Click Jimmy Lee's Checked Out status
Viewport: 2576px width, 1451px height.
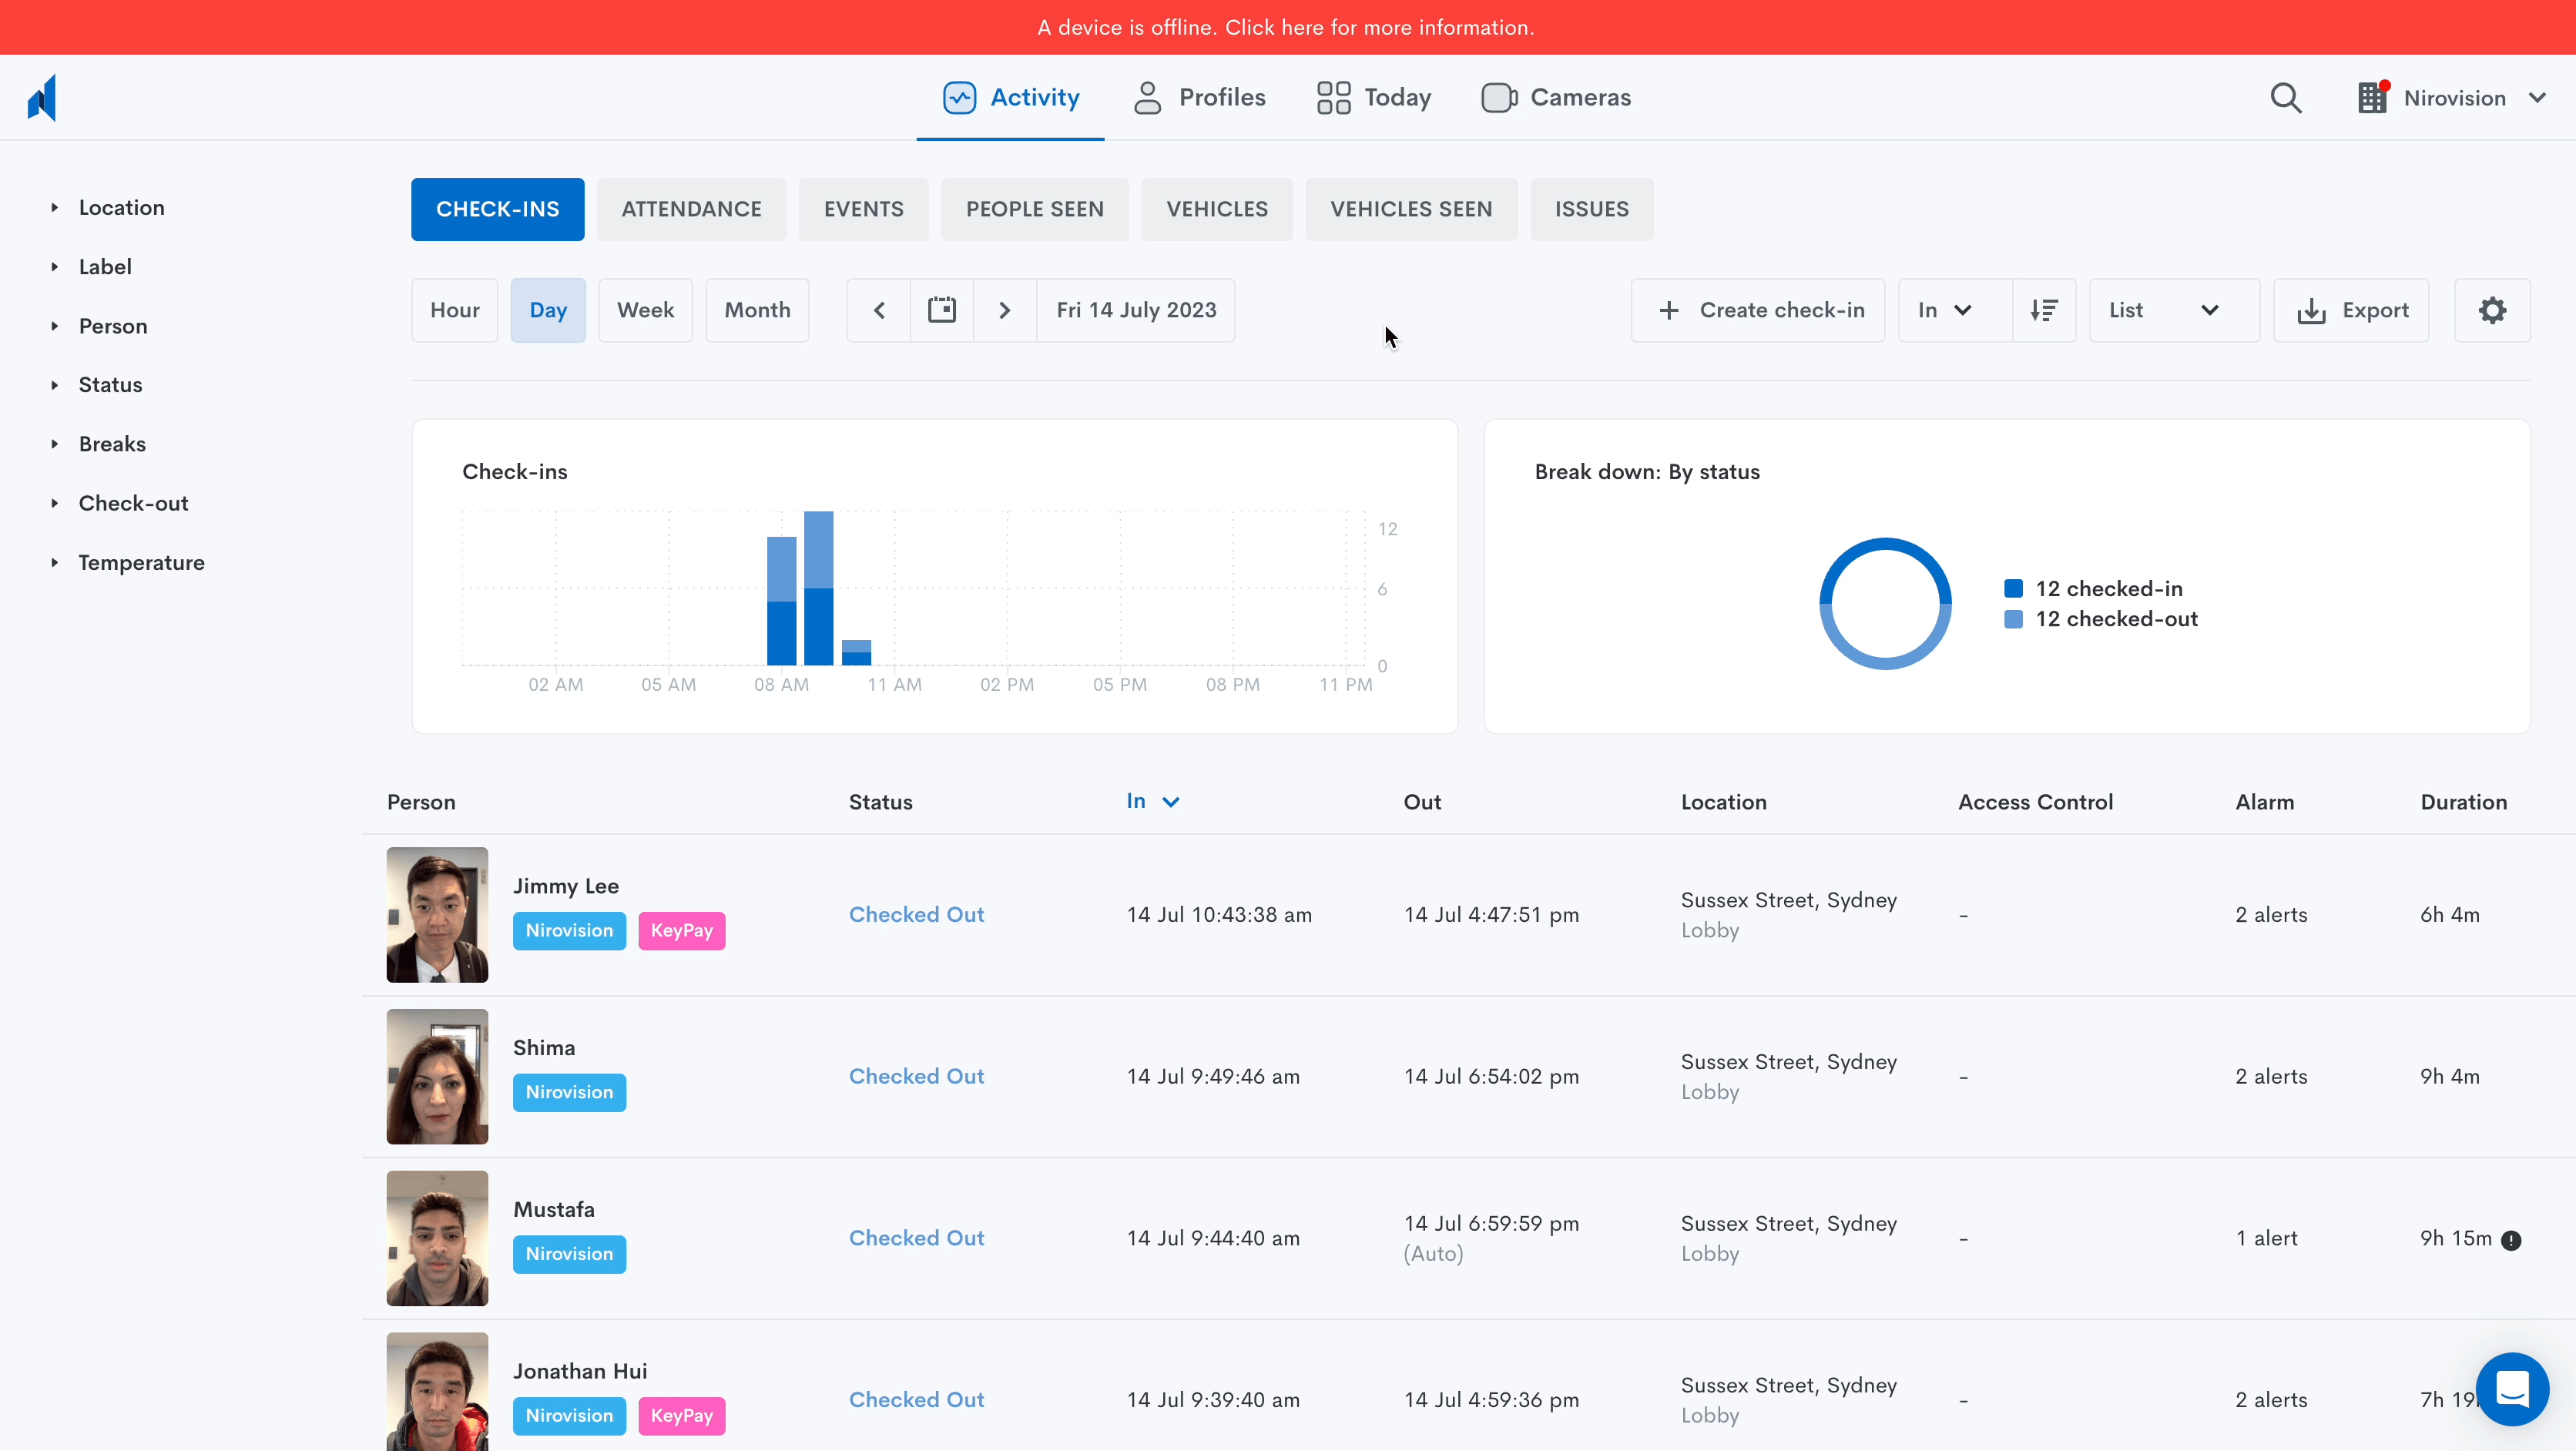point(916,915)
